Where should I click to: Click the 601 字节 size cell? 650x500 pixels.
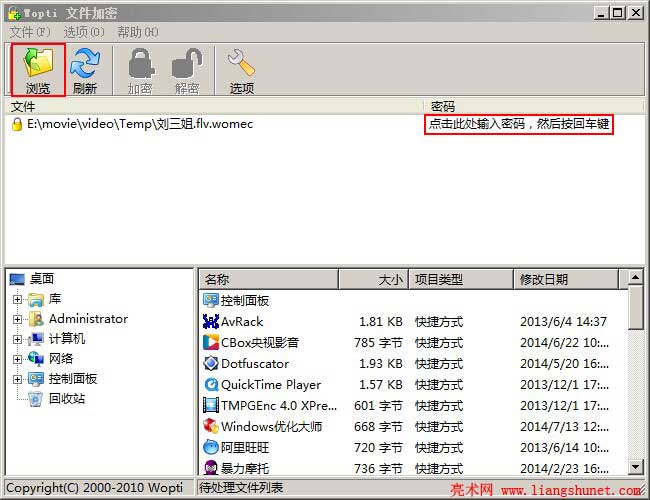coord(378,405)
